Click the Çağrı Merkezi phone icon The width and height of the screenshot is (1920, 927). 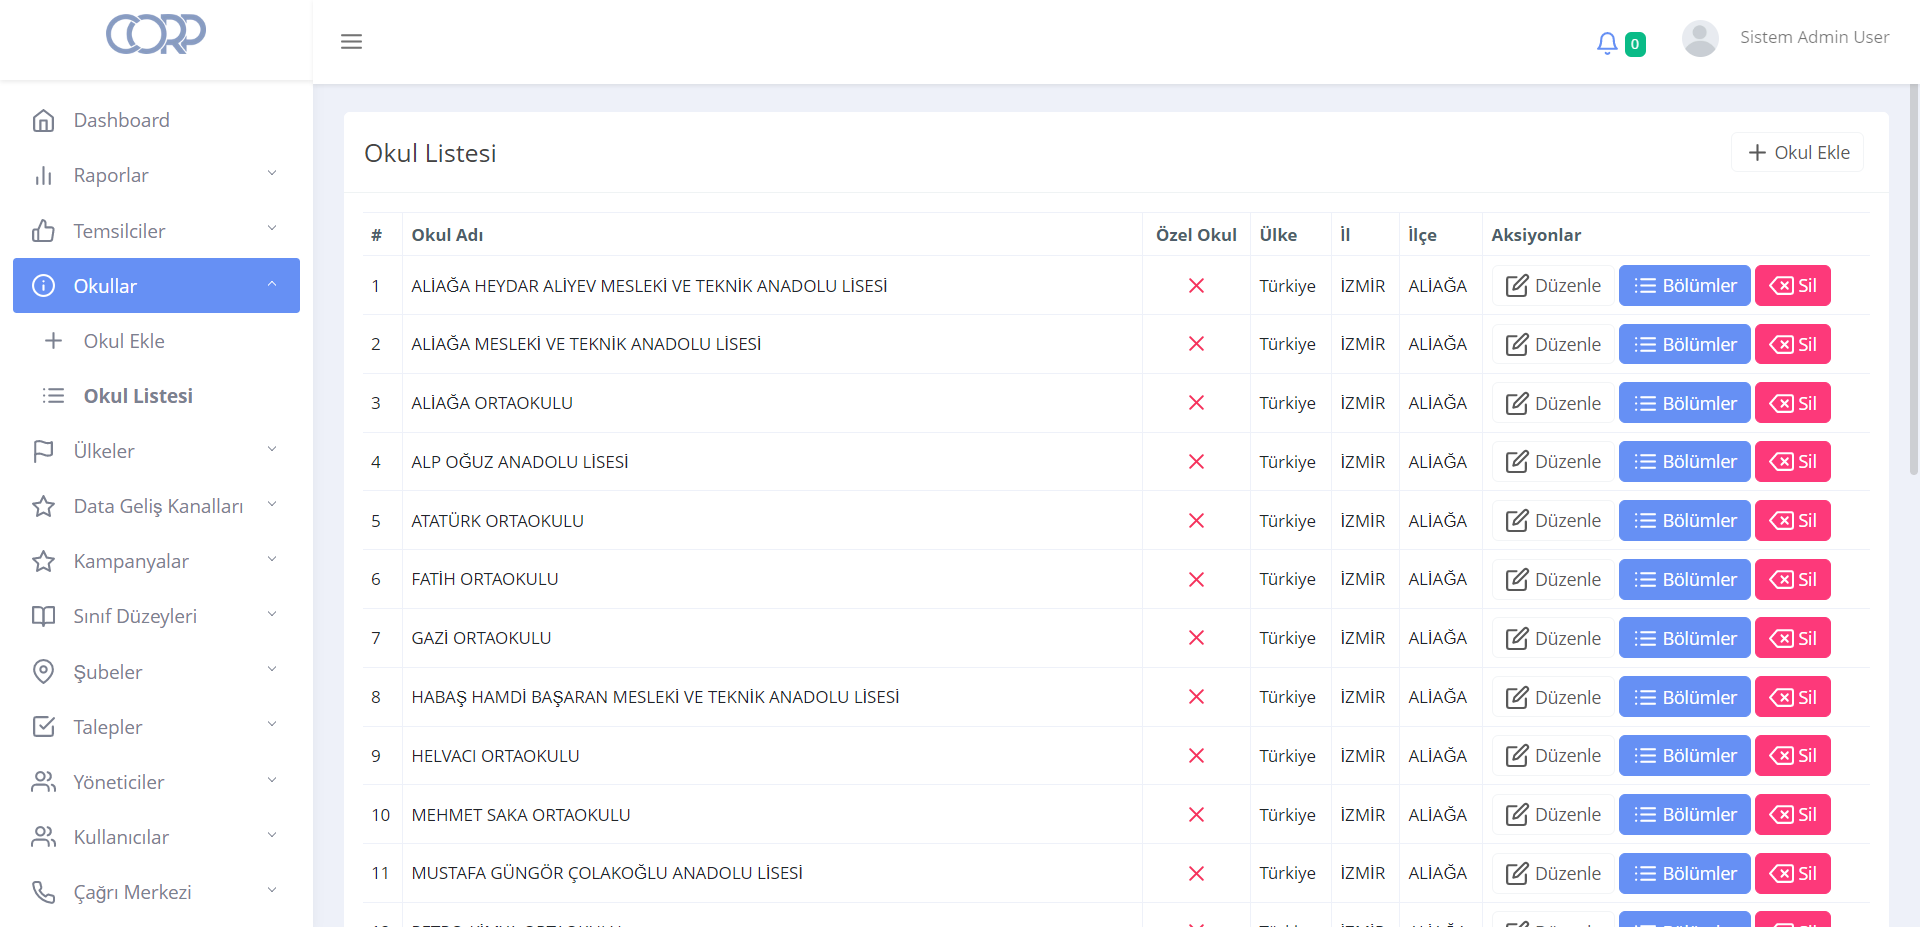pyautogui.click(x=43, y=892)
